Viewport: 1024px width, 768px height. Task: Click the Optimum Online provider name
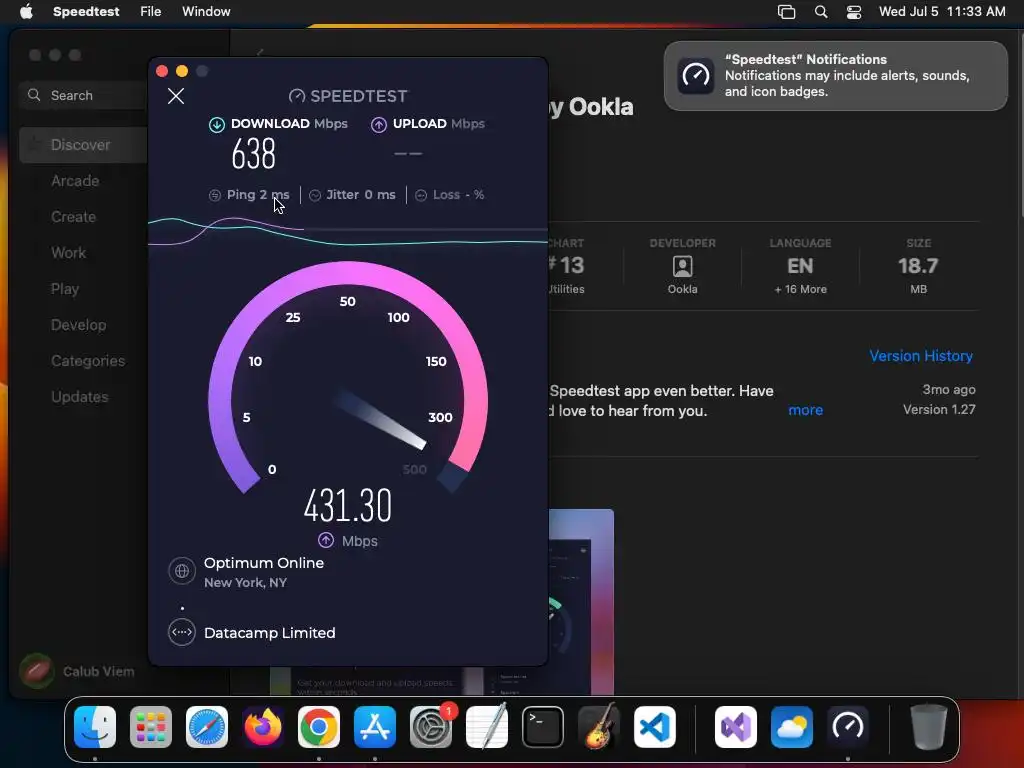(264, 563)
